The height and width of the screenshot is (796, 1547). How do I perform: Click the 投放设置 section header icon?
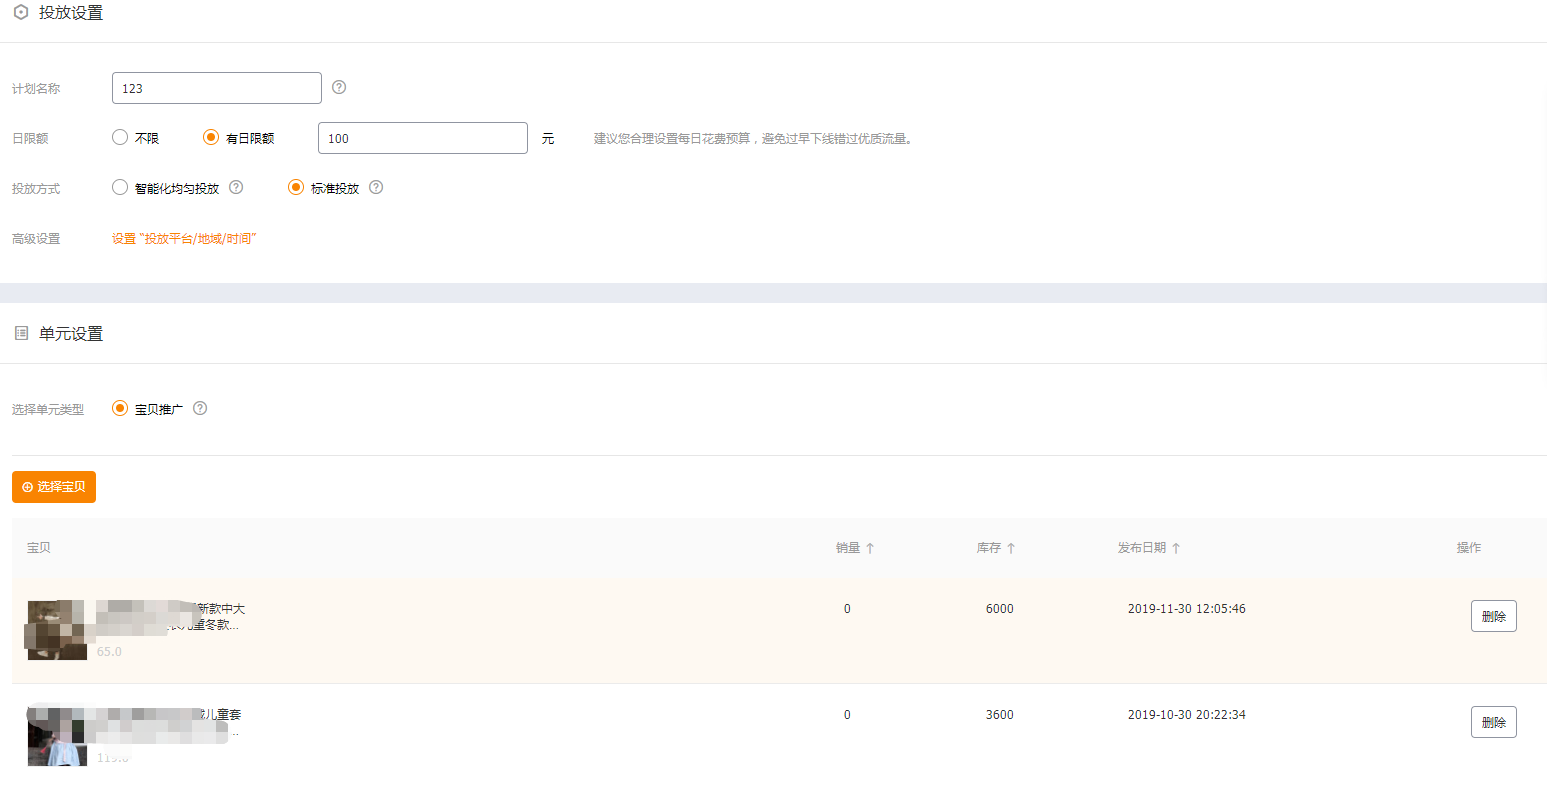(x=21, y=13)
